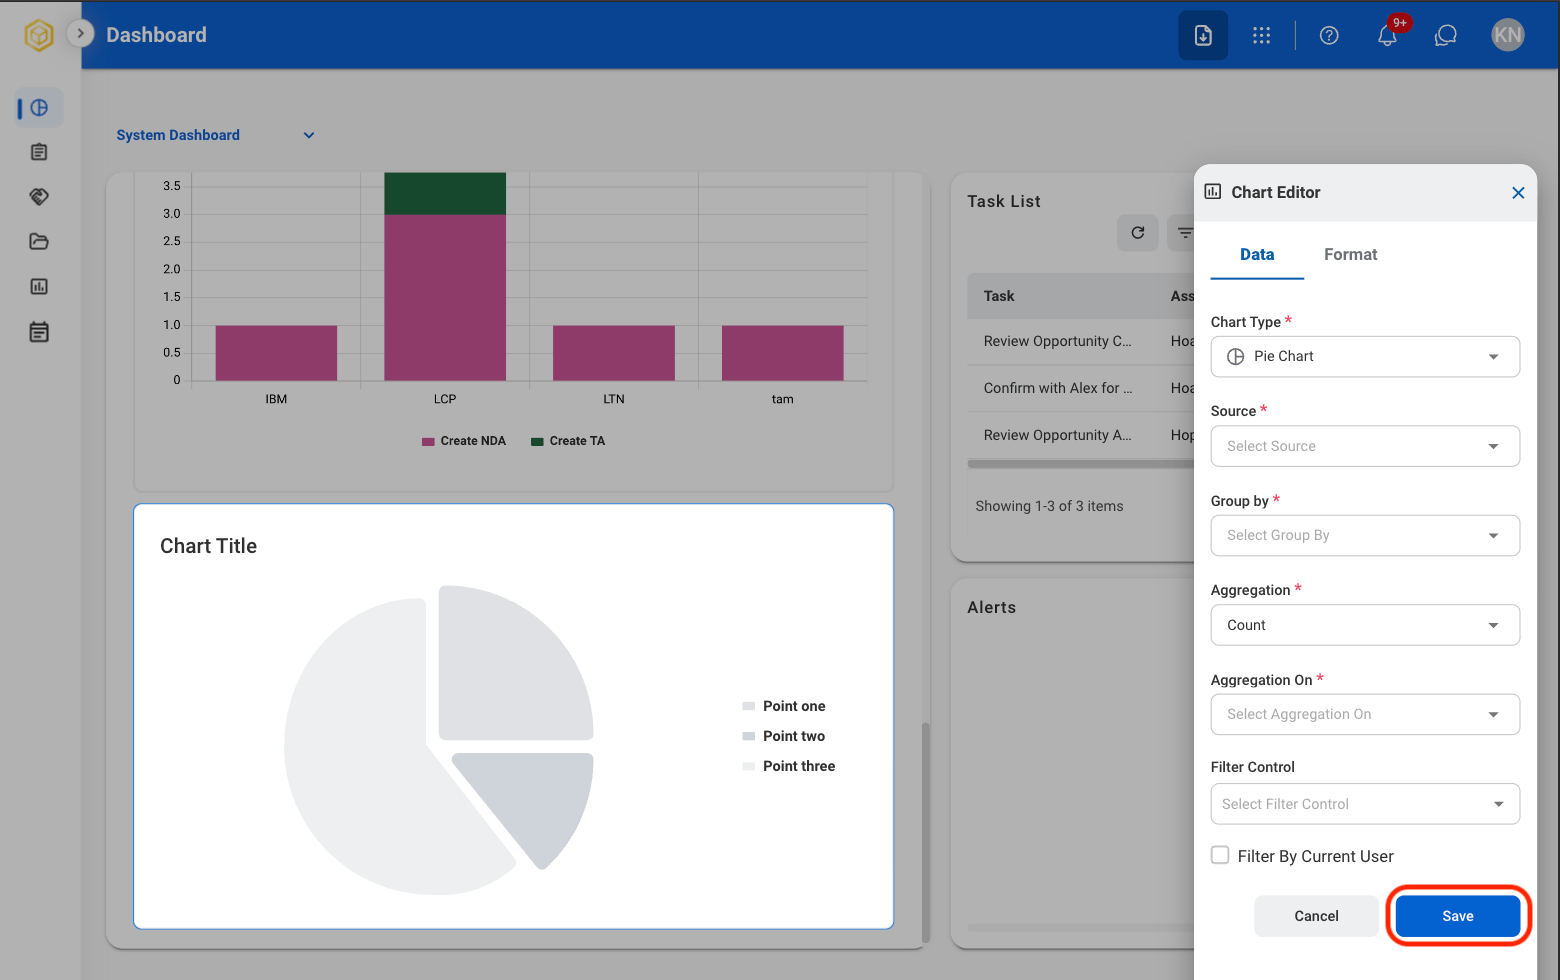The width and height of the screenshot is (1560, 980).
Task: Select the Data tab
Action: coord(1257,255)
